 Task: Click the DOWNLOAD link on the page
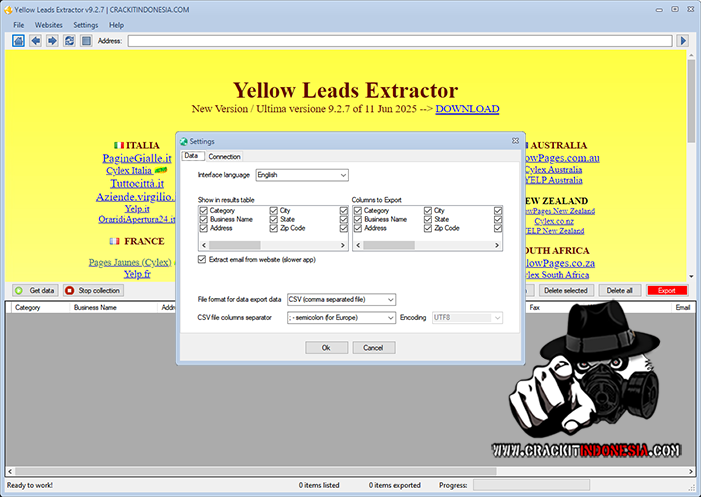(467, 108)
